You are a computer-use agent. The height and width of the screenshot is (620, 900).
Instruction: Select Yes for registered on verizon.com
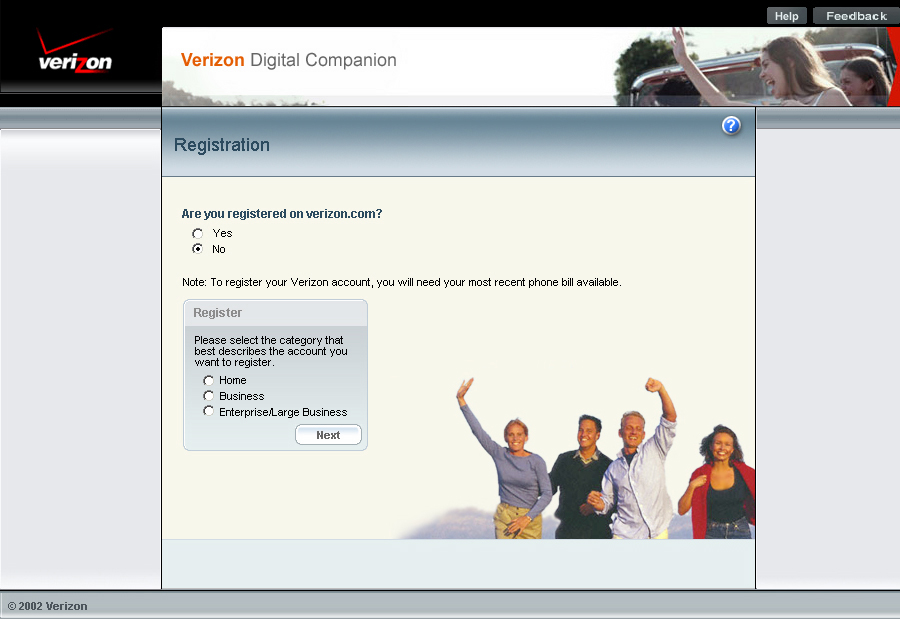[x=198, y=233]
